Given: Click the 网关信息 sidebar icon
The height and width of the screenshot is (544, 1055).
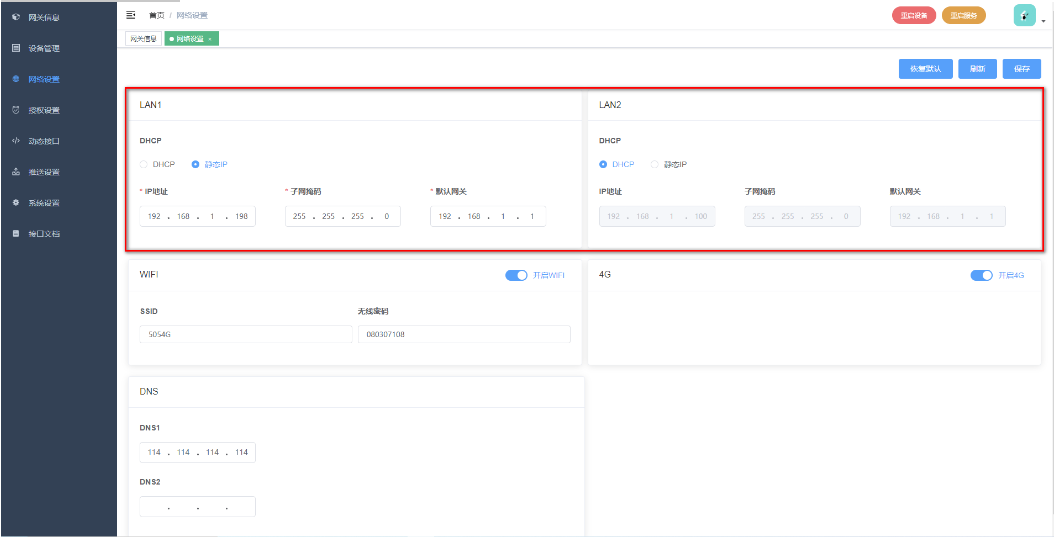Looking at the screenshot, I should click(15, 17).
